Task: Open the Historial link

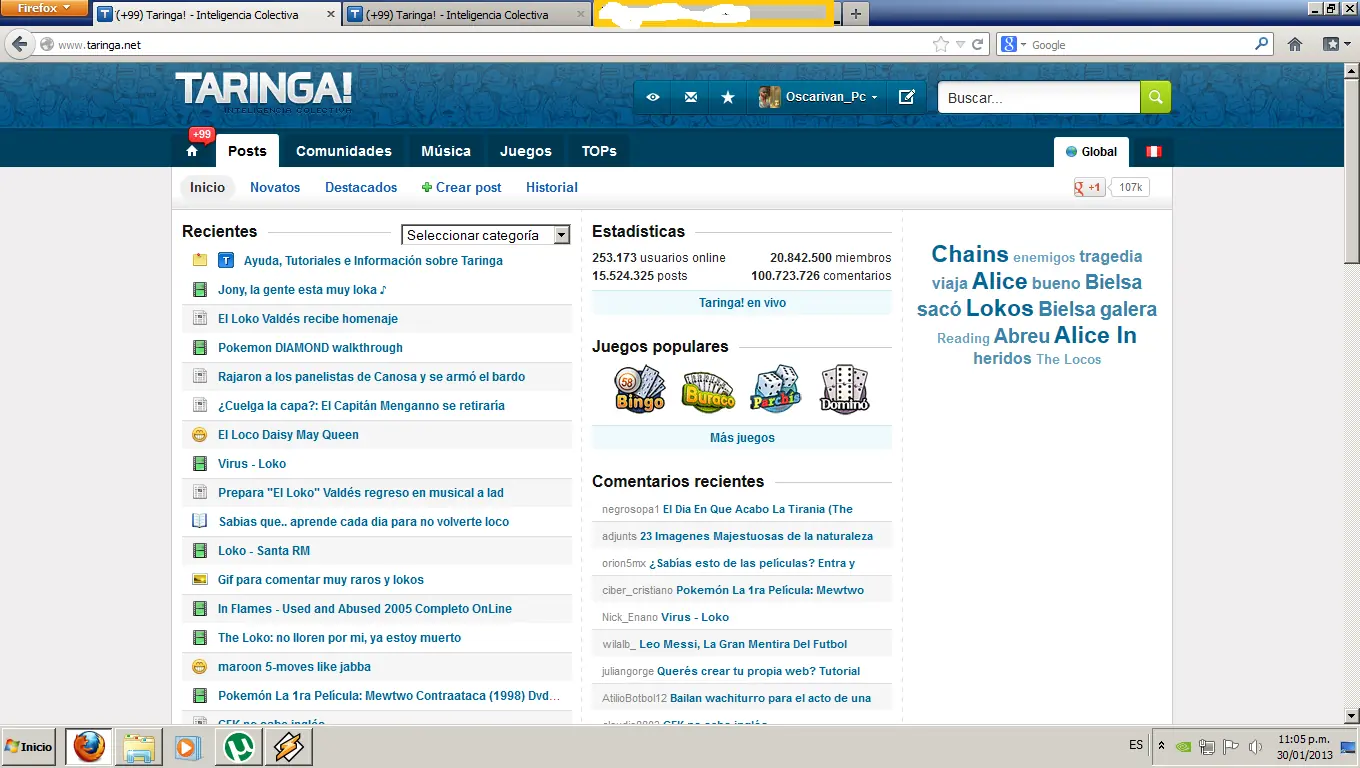Action: point(552,187)
